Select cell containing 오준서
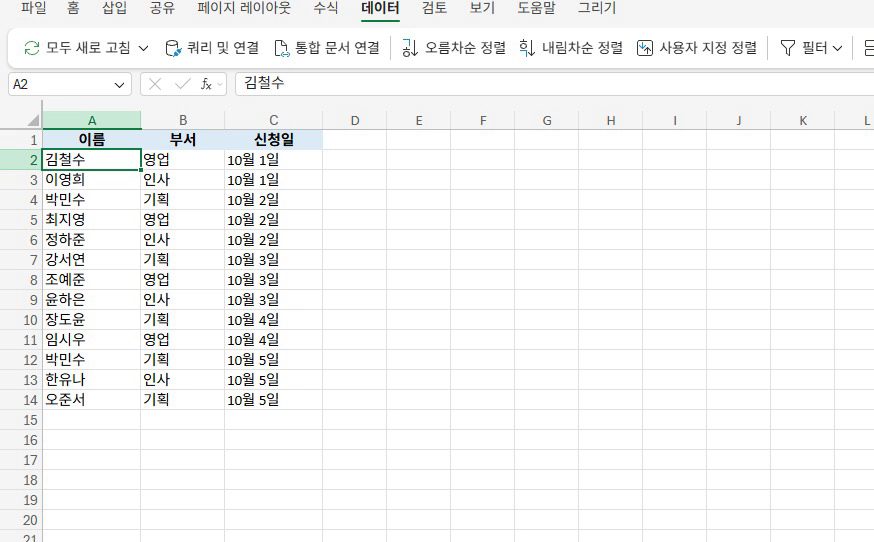Image resolution: width=874 pixels, height=542 pixels. [x=92, y=399]
